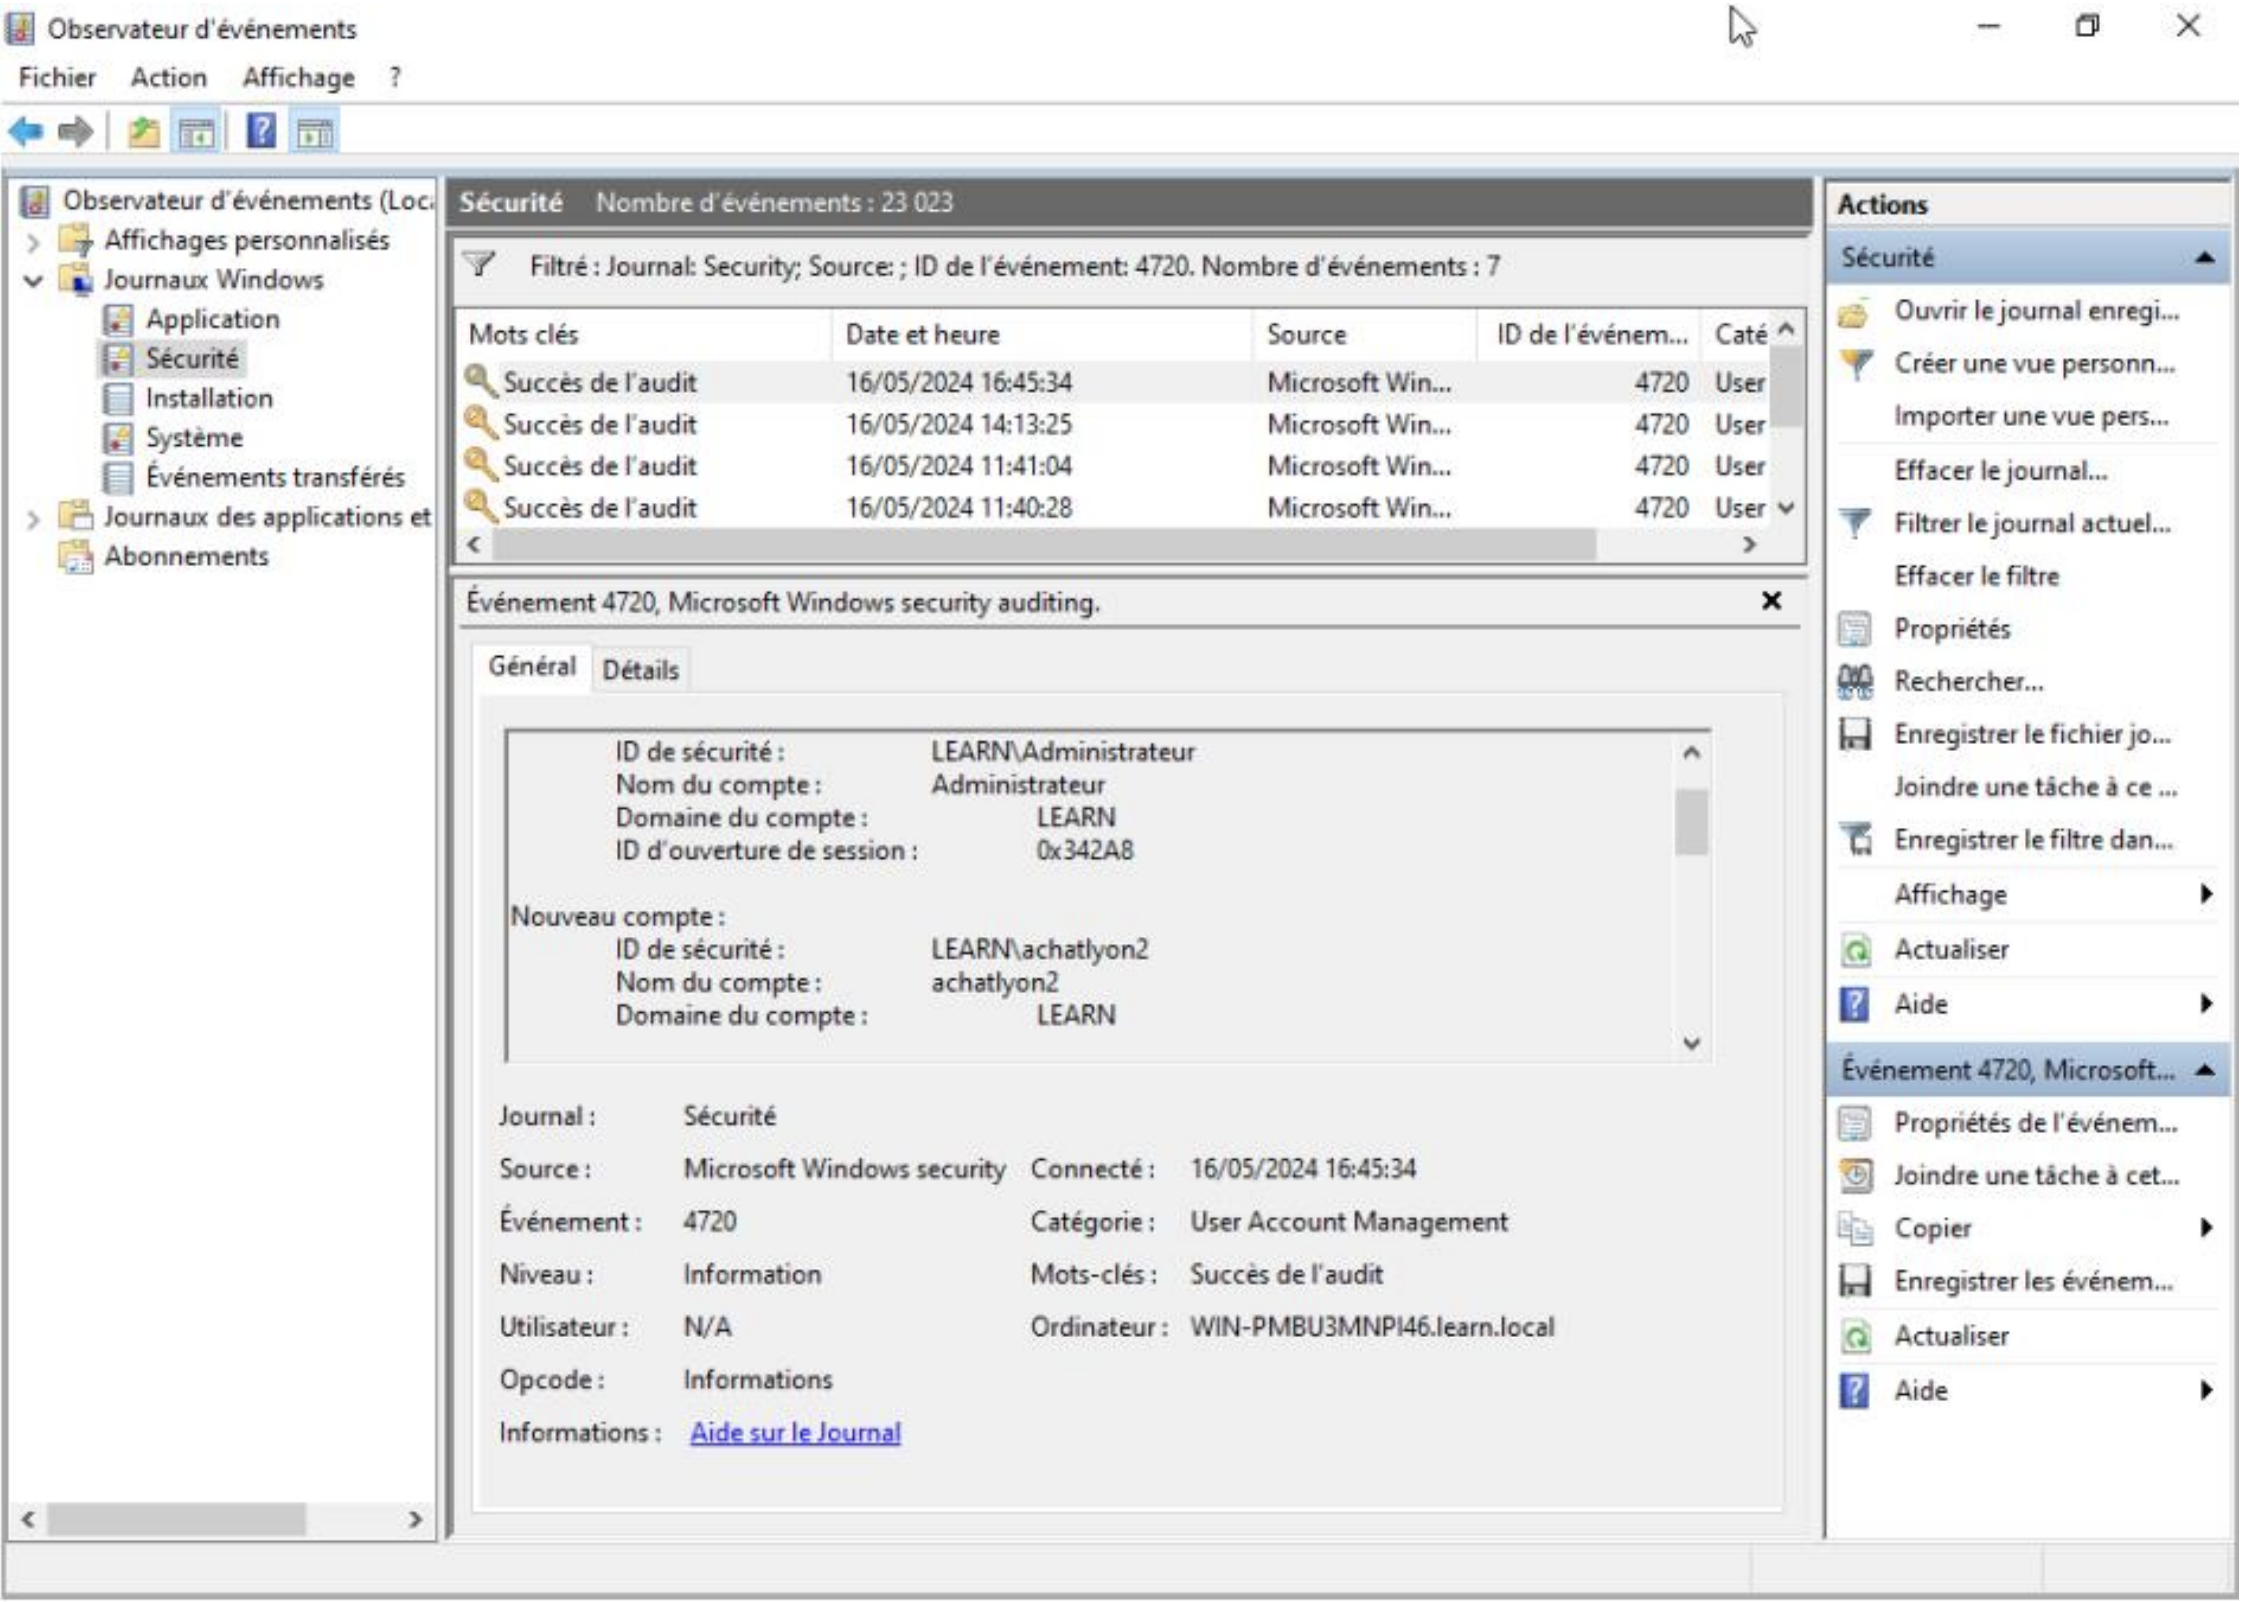Select the event dated 16/05/2024 16:45:34
Screen dimensions: 2246x1602
click(x=1112, y=383)
